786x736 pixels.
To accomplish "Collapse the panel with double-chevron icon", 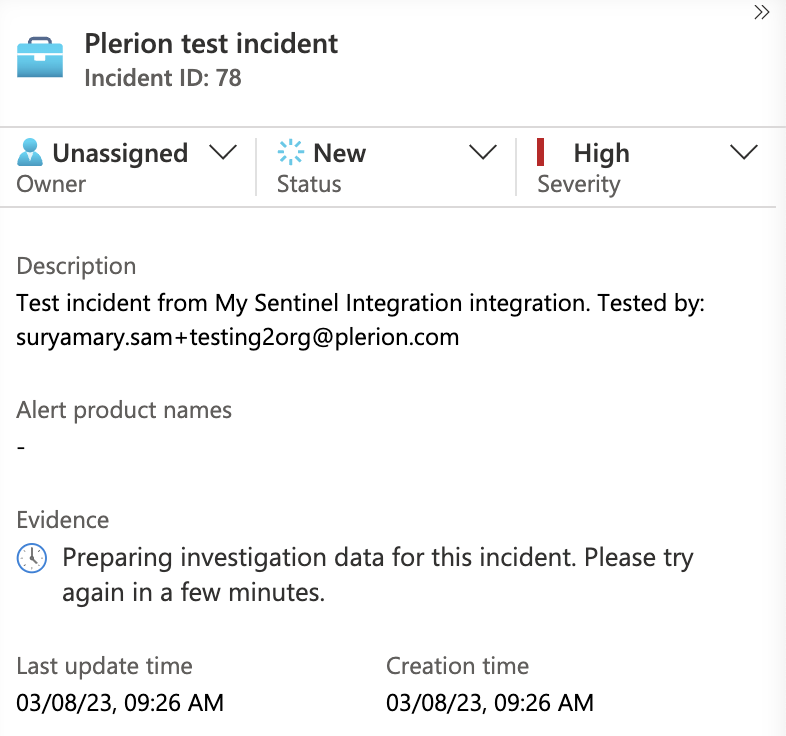I will pos(761,13).
